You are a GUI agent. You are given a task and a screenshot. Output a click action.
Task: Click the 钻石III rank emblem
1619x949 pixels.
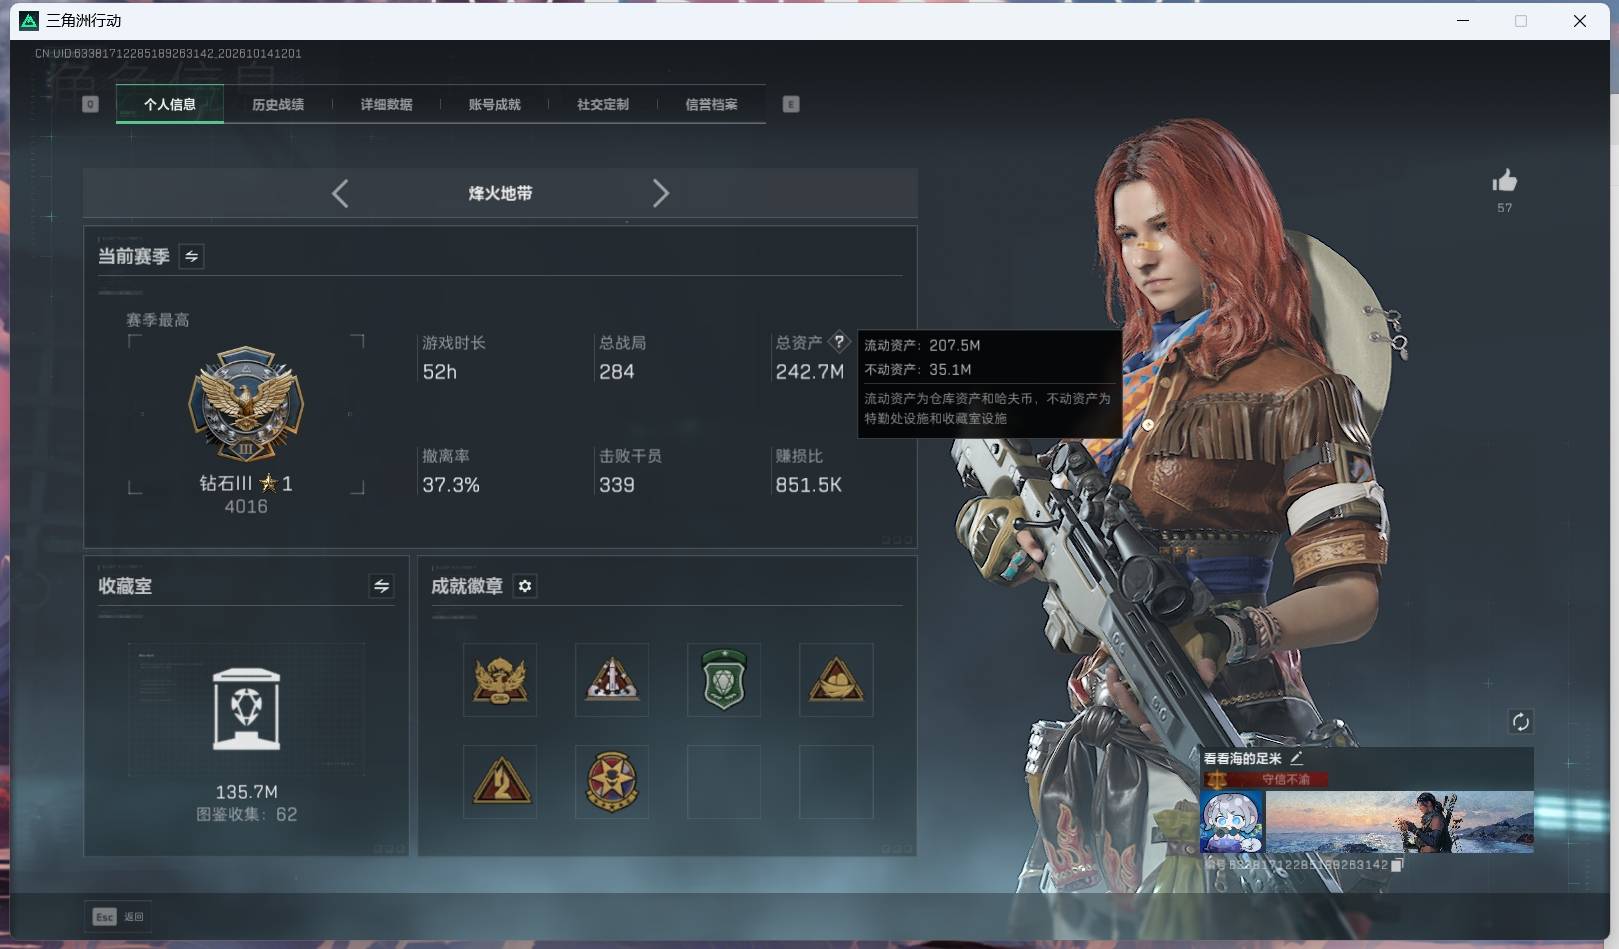click(x=246, y=405)
